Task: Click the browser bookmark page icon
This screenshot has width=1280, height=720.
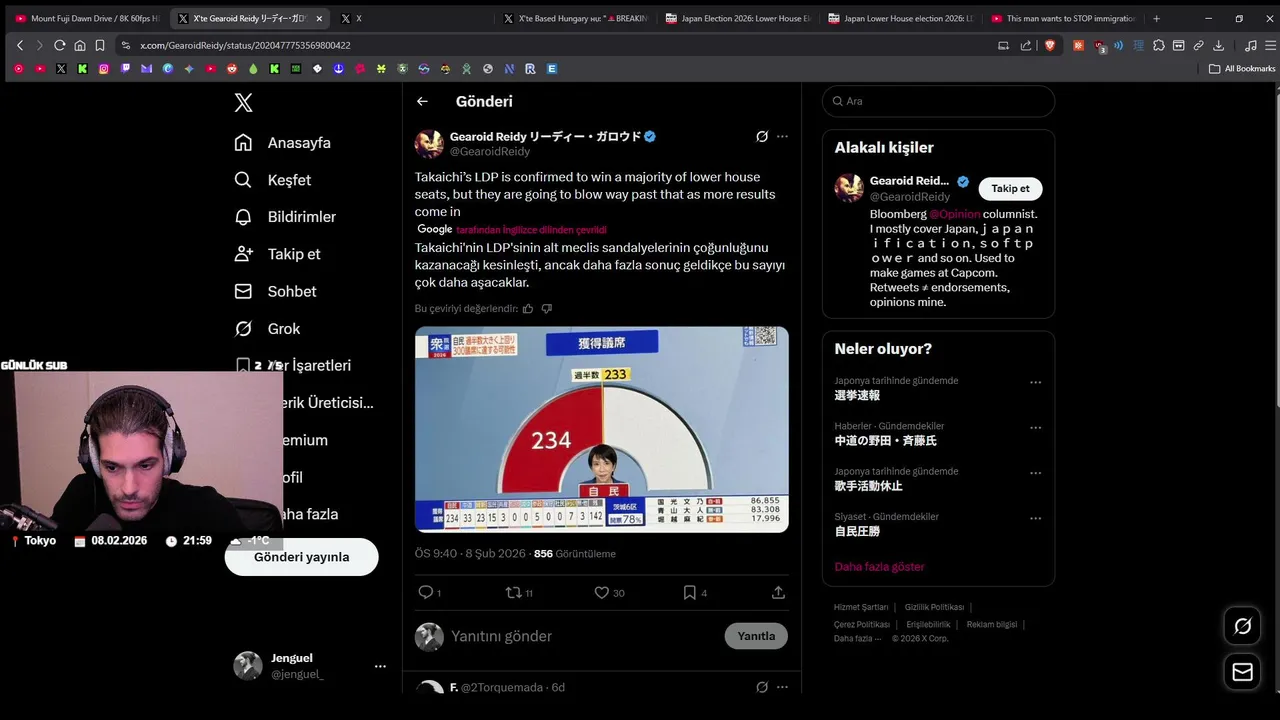Action: point(100,45)
